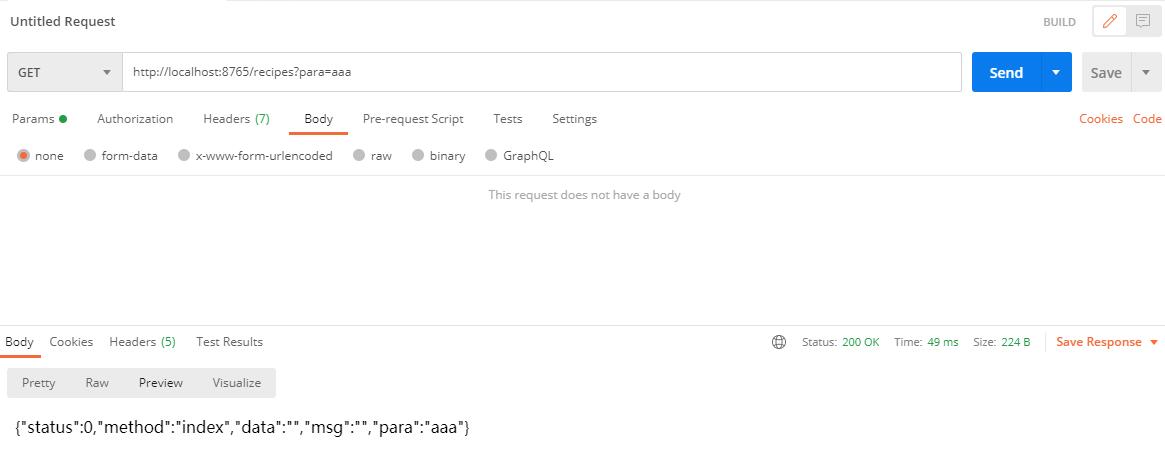Switch to request Headers (7) tab
This screenshot has height=471, width=1165.
click(x=236, y=119)
